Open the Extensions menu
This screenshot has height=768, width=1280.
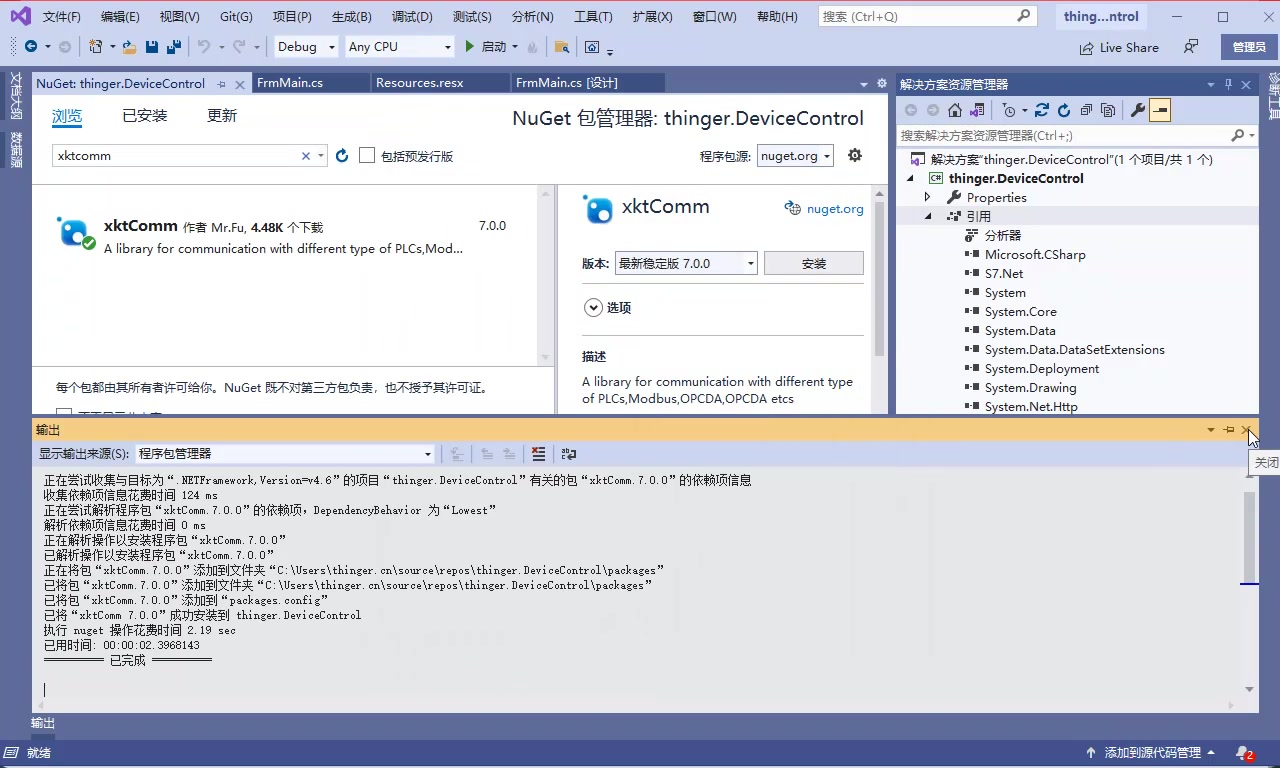coord(652,17)
